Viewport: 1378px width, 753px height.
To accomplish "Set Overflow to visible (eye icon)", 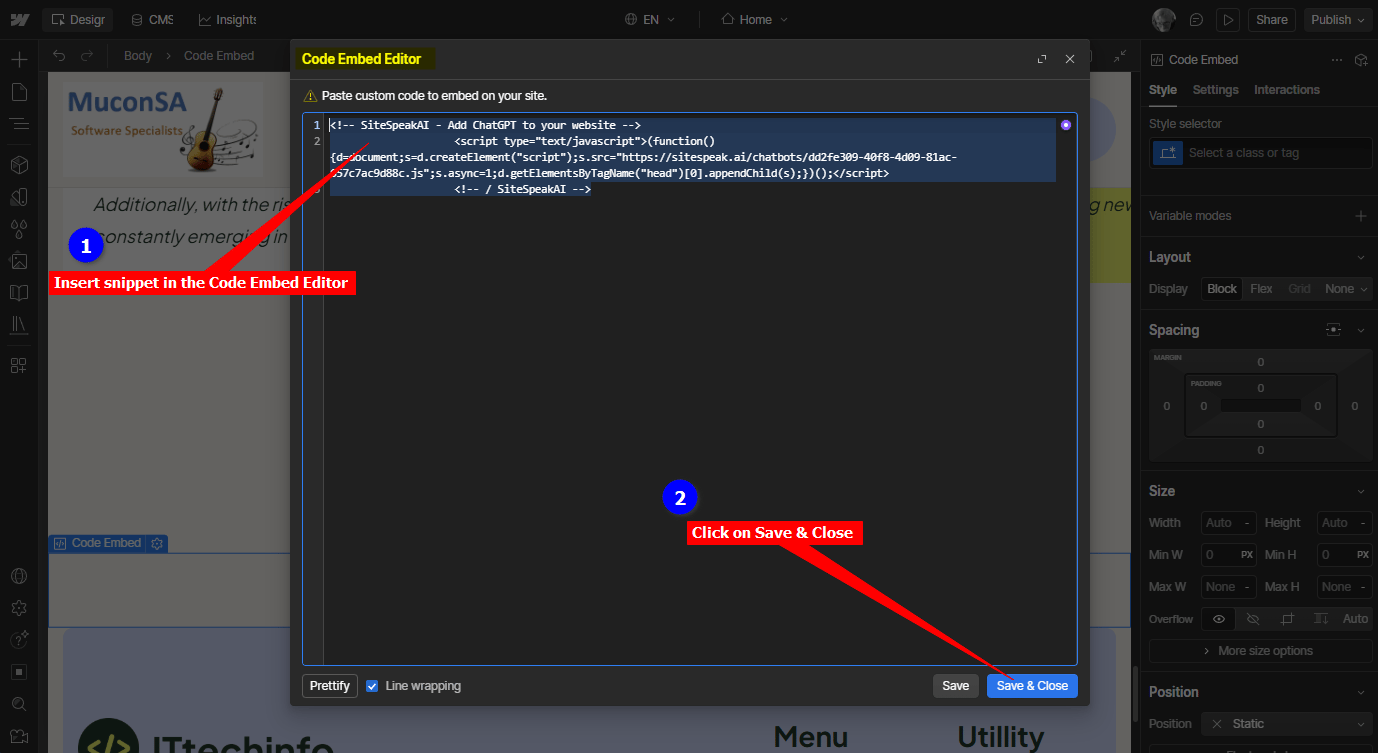I will click(1219, 619).
